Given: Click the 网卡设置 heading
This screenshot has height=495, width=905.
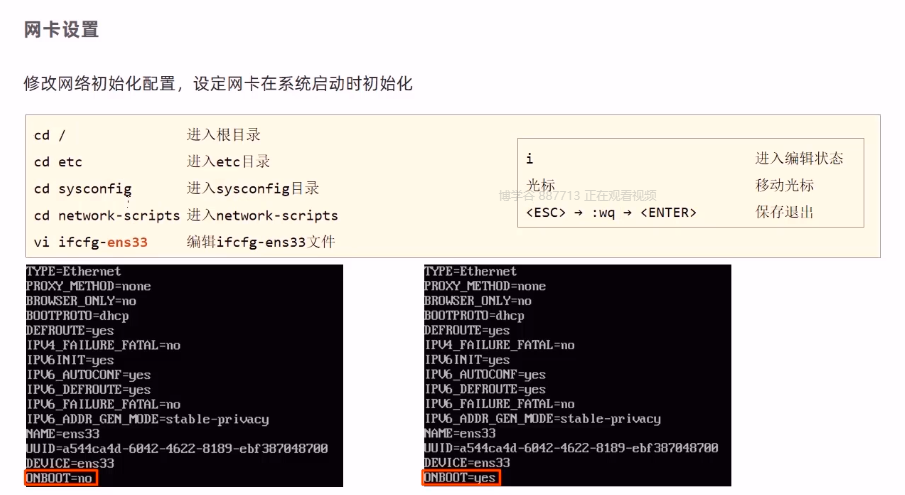Looking at the screenshot, I should point(61,29).
